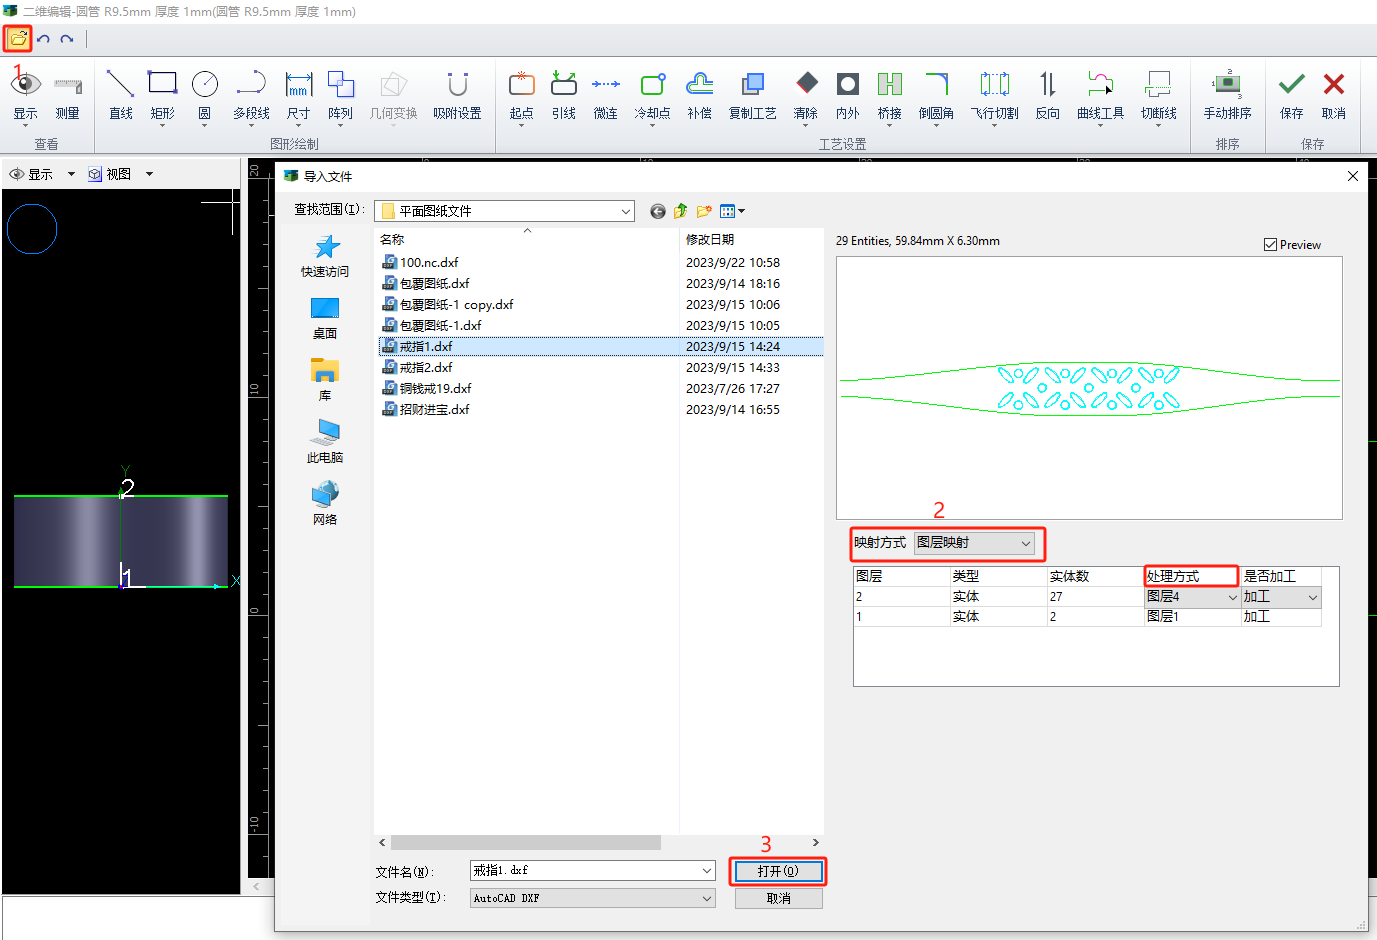Sort files by 名称 column header
Viewport: 1377px width, 940px height.
click(x=527, y=239)
